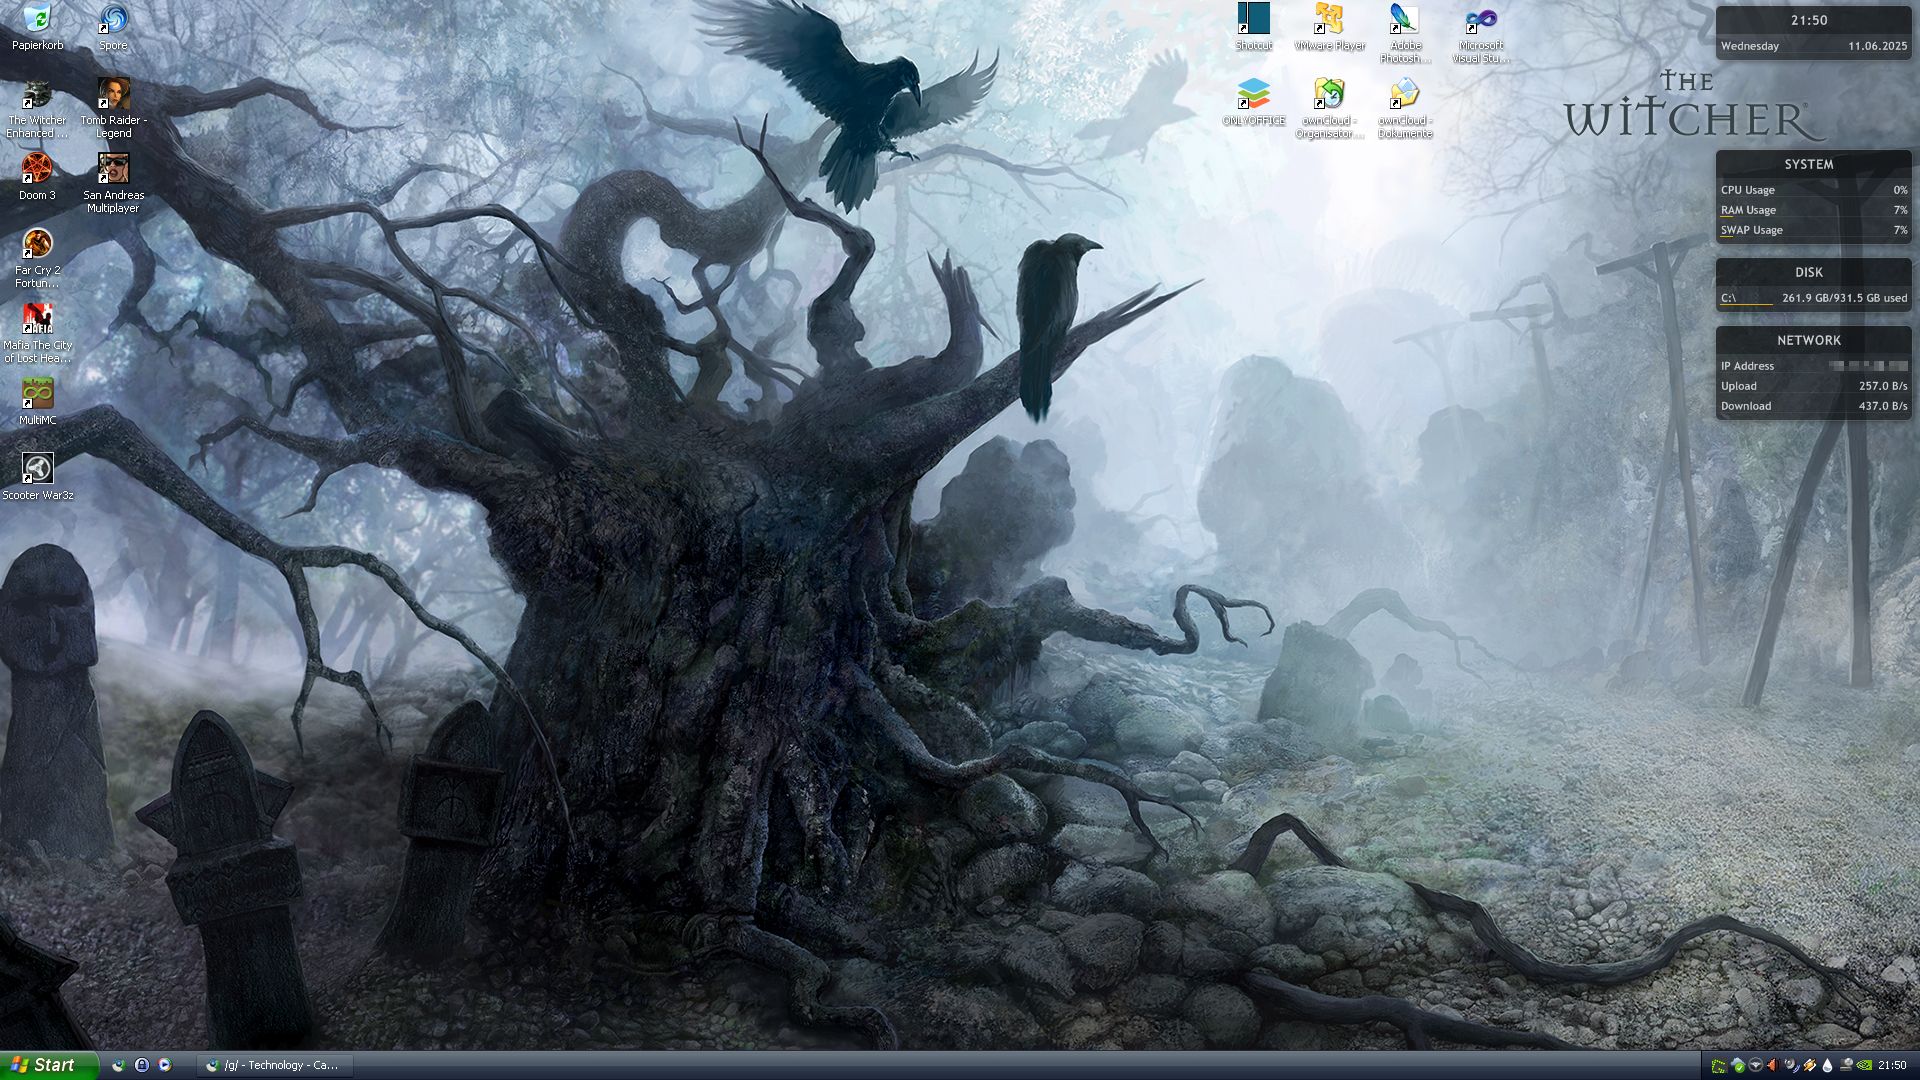Select San Andreas Multiplayer shortcut
The height and width of the screenshot is (1080, 1920).
point(113,183)
